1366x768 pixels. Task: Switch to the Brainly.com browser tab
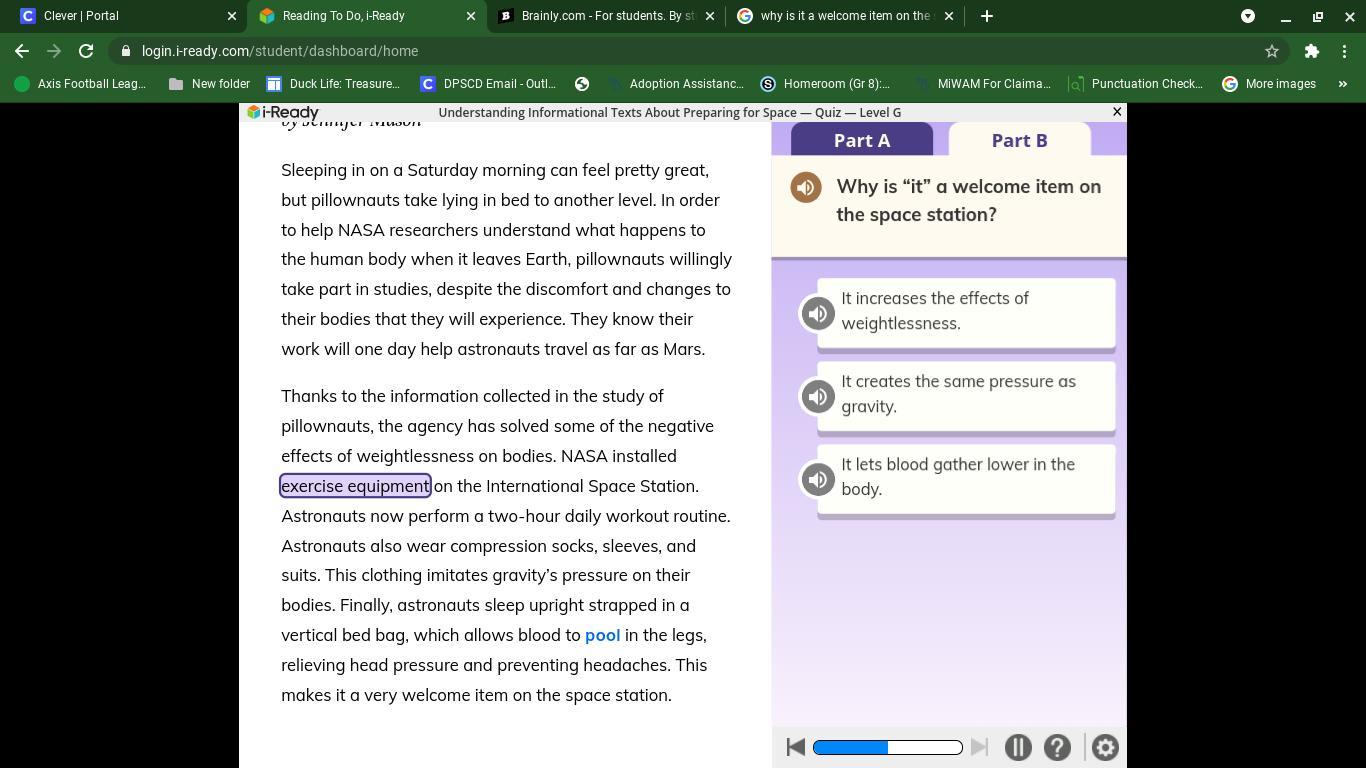pyautogui.click(x=607, y=16)
